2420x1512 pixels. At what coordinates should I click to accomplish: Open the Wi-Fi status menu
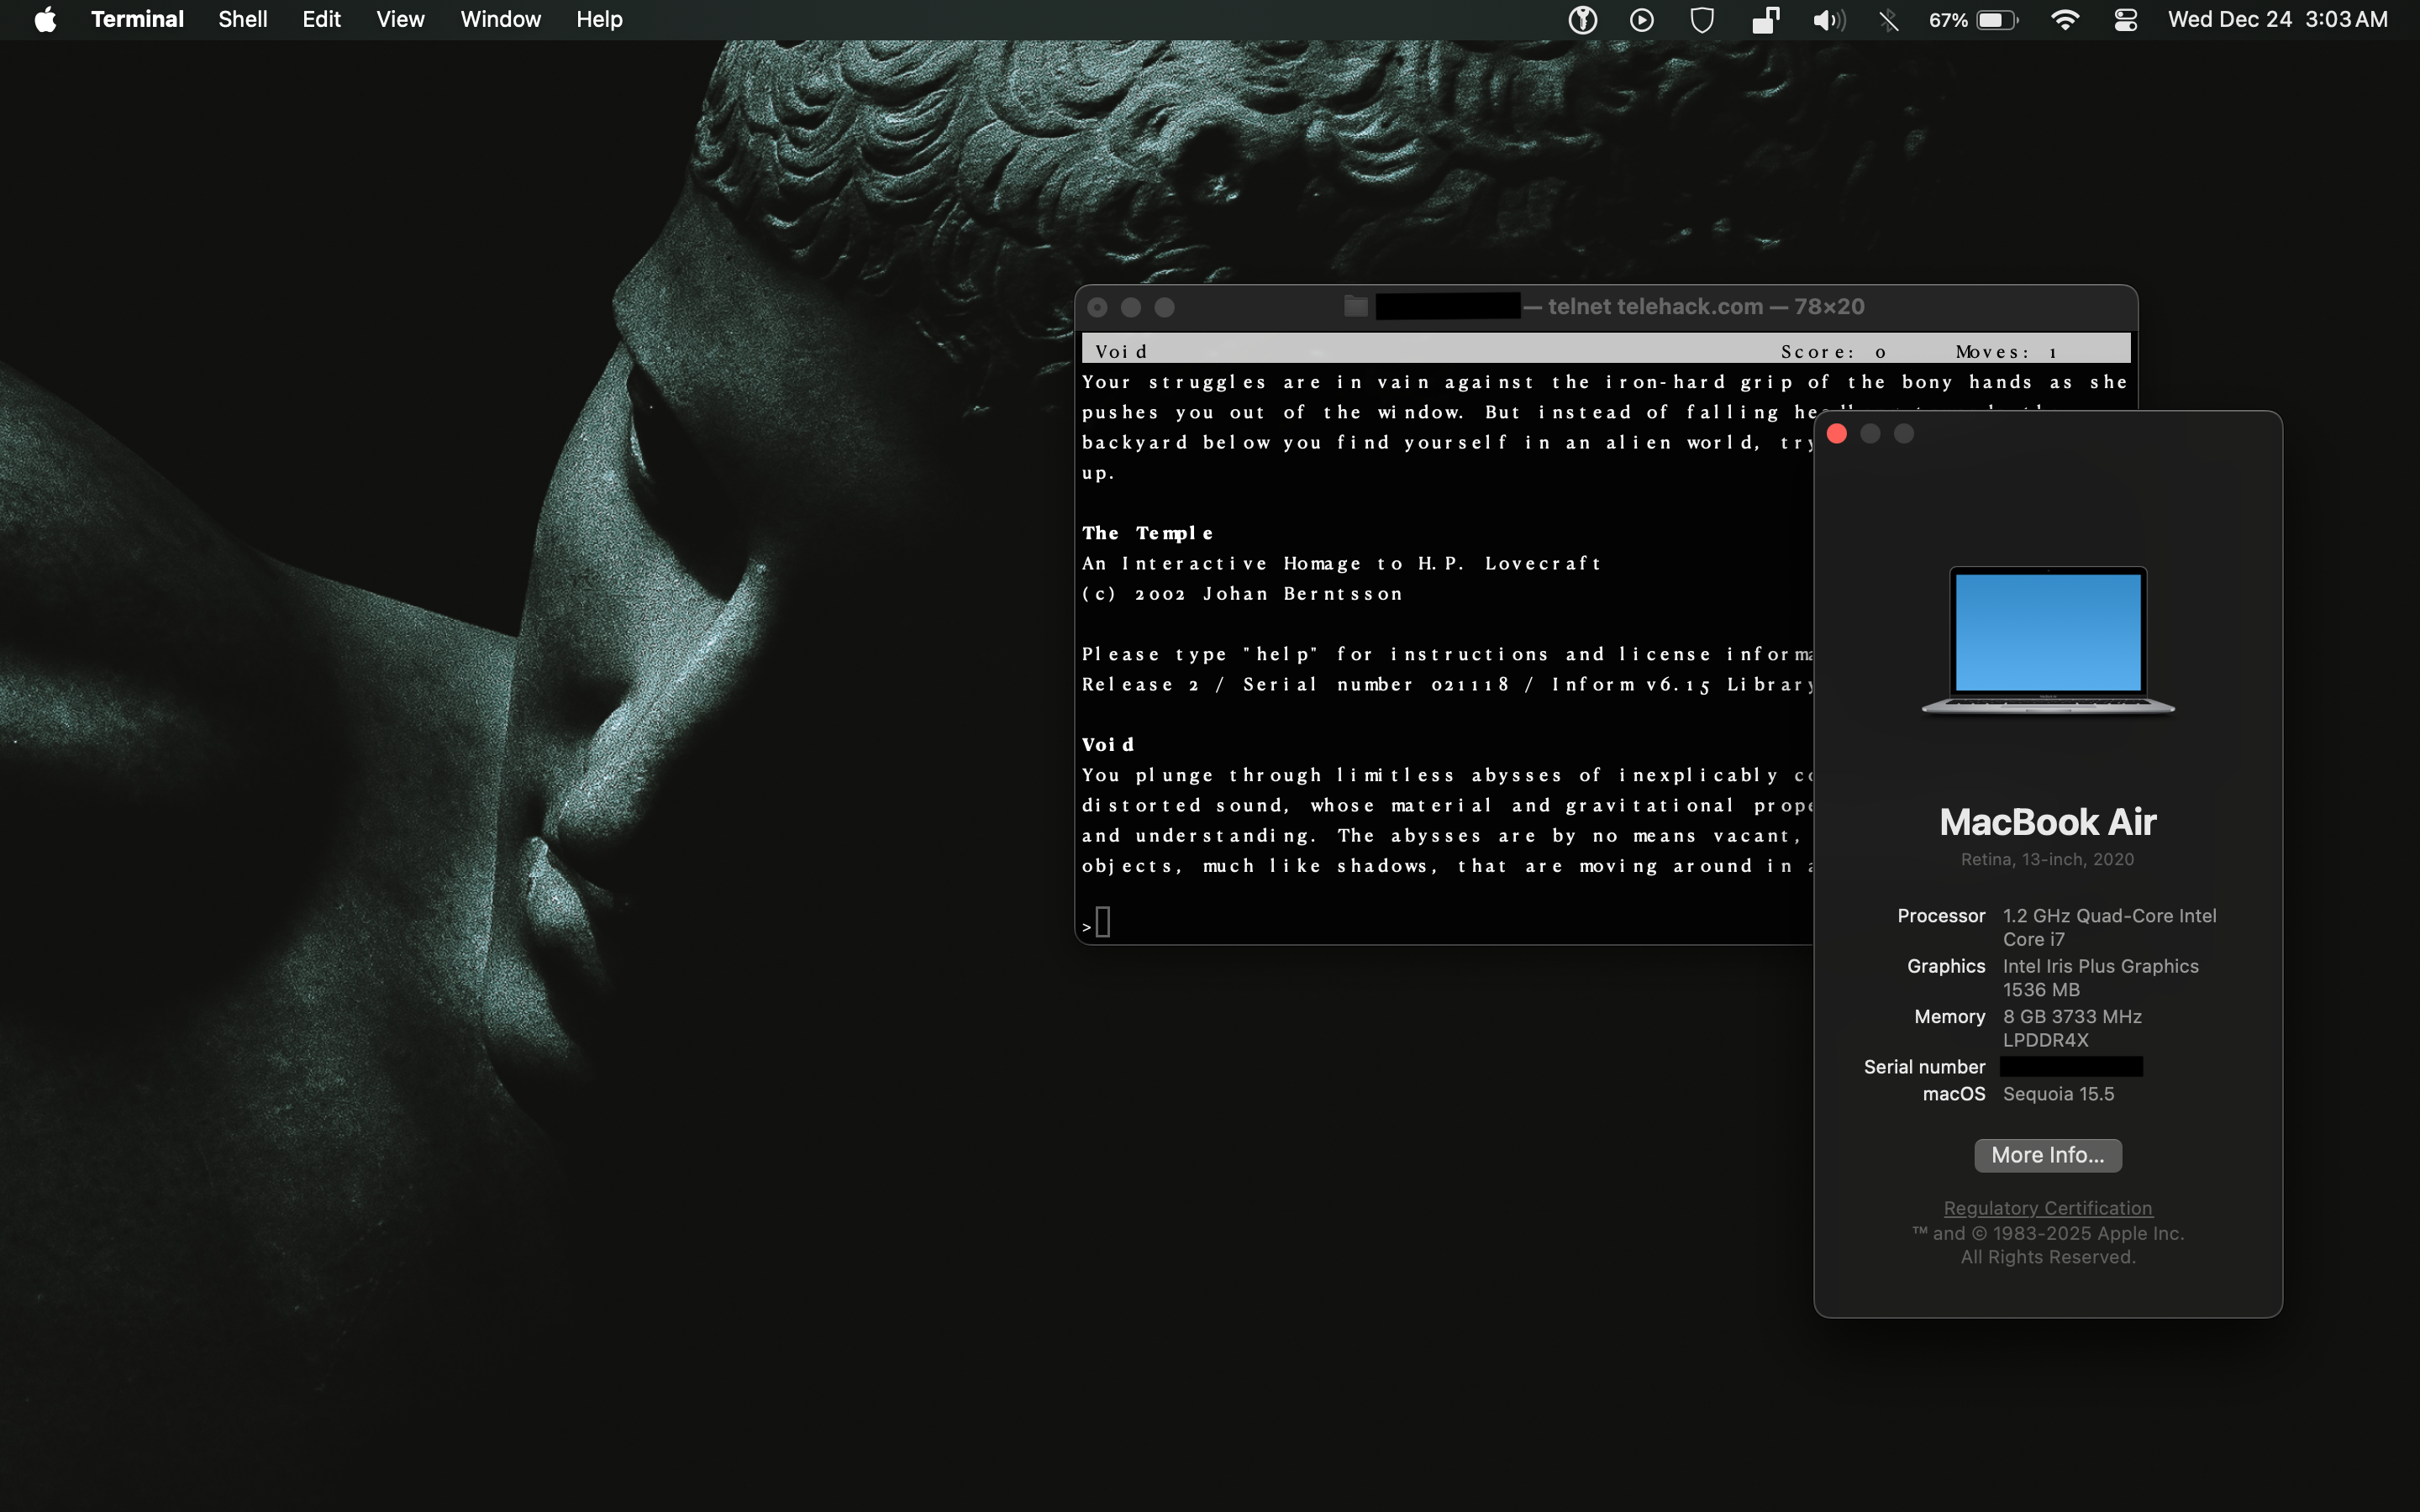[x=2065, y=20]
